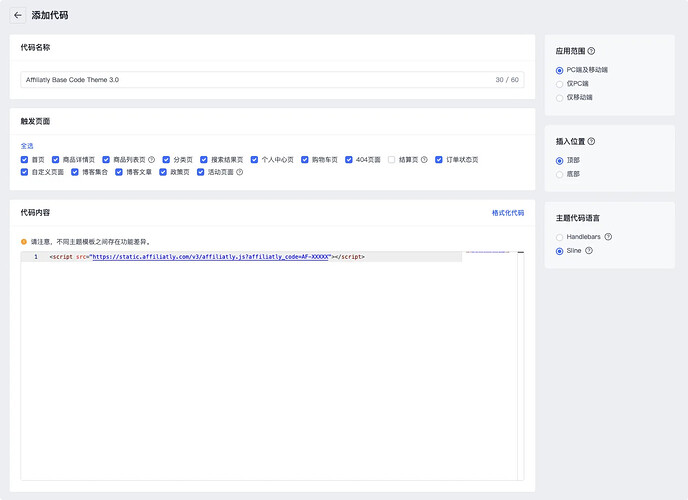
Task: Click the 添加代码 page title
Action: click(x=50, y=15)
